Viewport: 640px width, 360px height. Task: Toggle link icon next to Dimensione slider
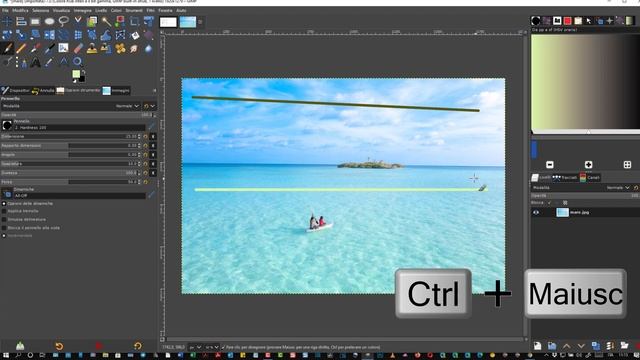pos(153,136)
